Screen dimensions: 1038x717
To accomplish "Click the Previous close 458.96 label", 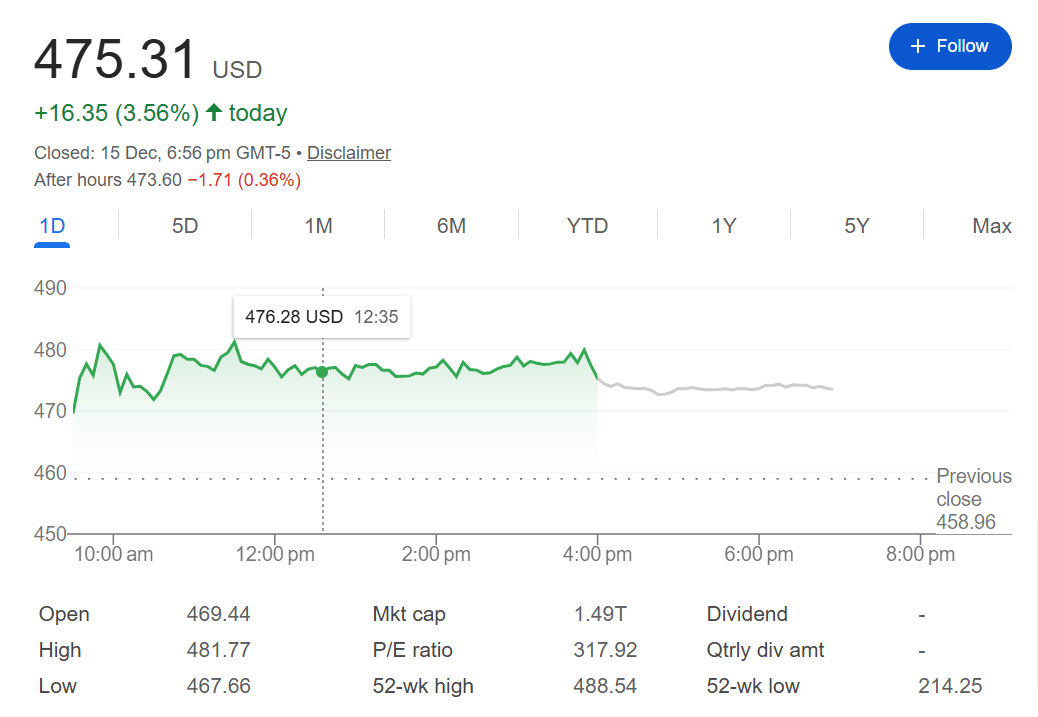I will click(973, 499).
